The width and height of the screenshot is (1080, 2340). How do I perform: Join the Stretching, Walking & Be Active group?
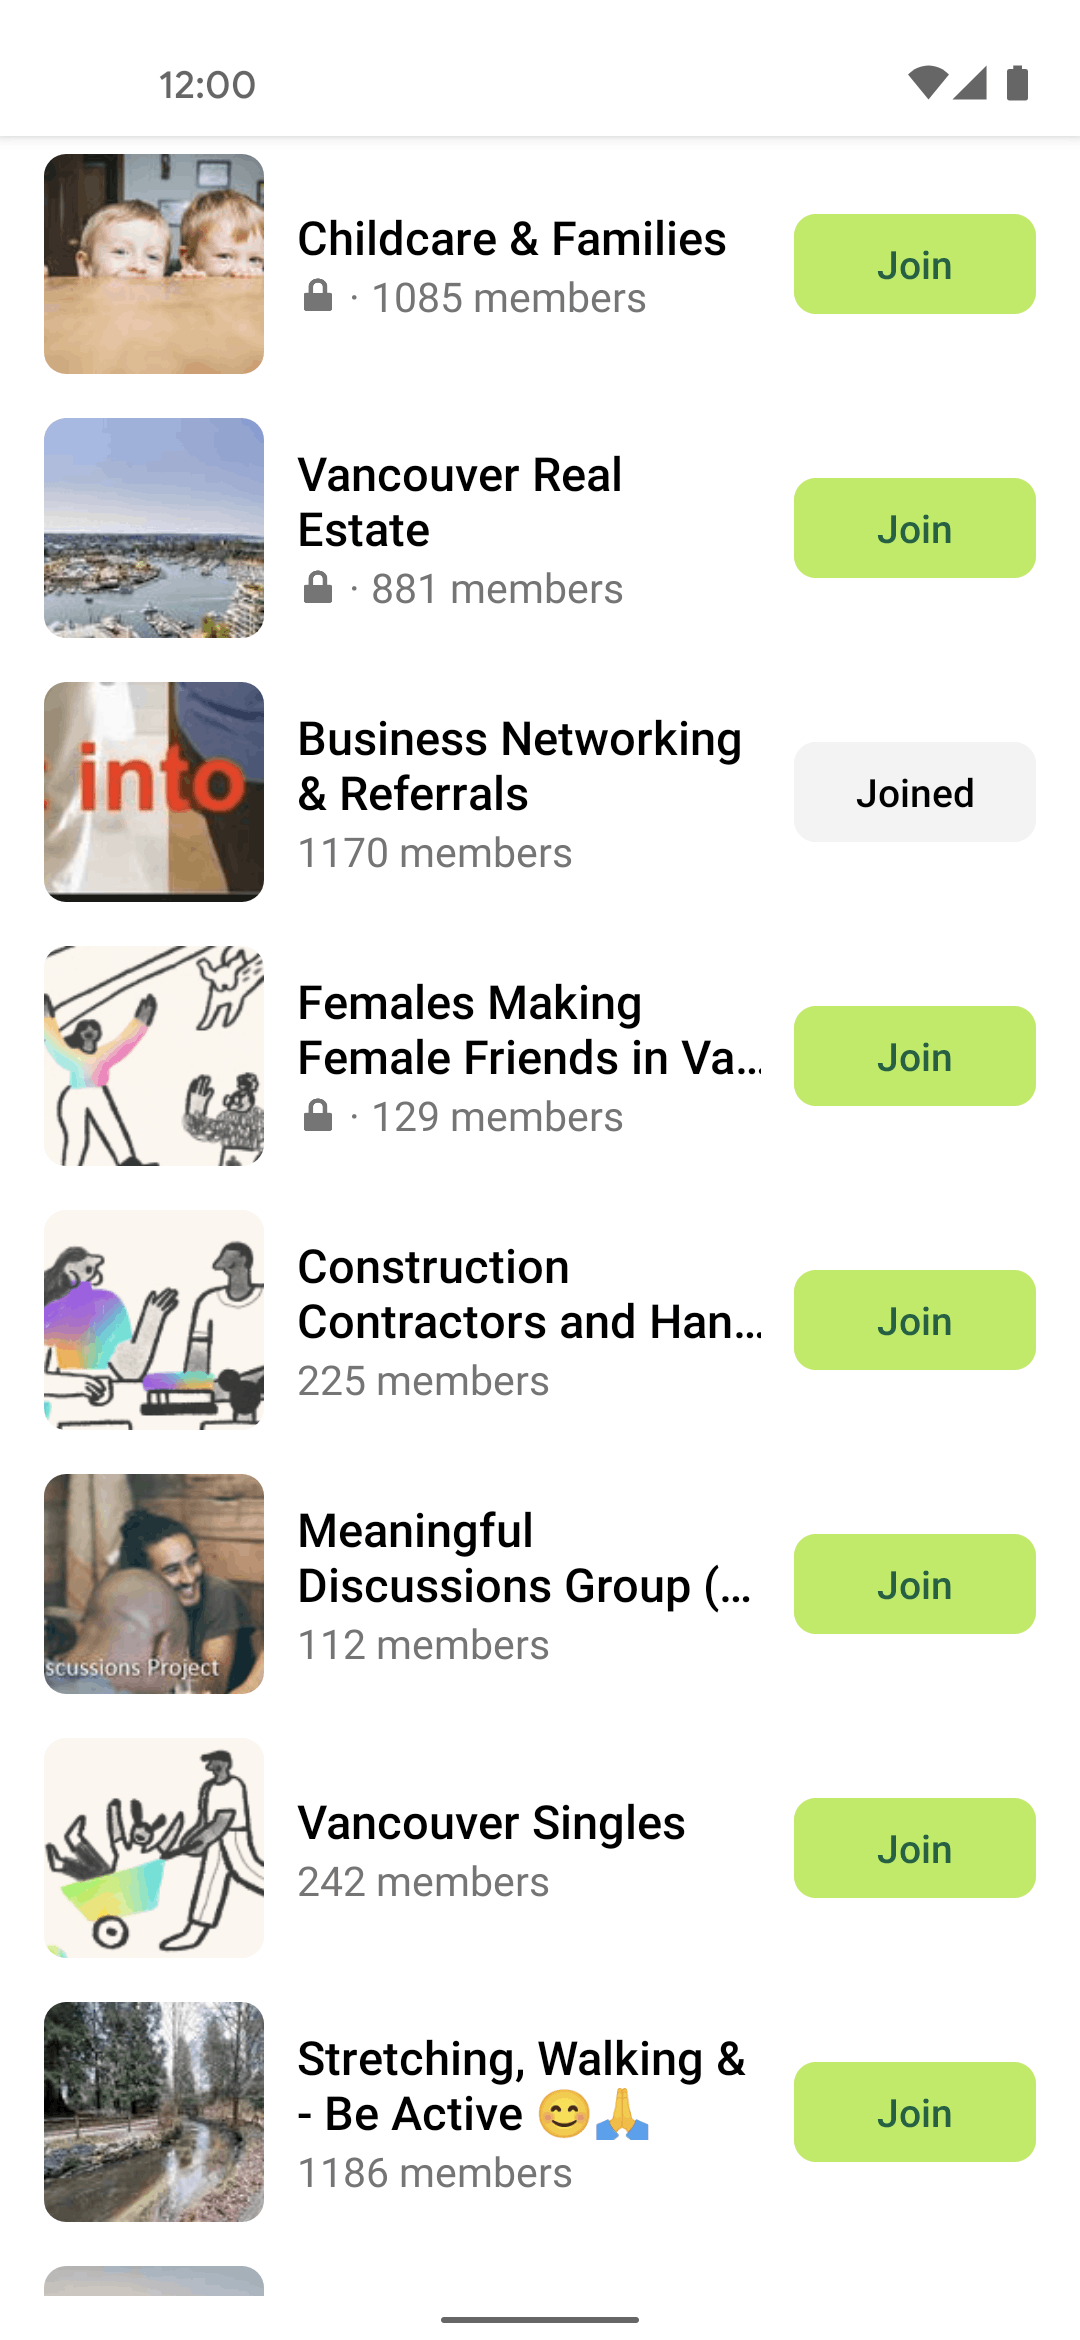tap(914, 2112)
